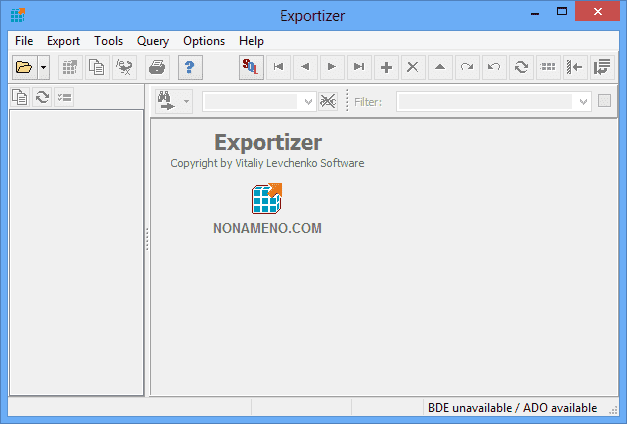Click the NONAMENO.COM logo text
The width and height of the screenshot is (627, 424).
point(267,228)
